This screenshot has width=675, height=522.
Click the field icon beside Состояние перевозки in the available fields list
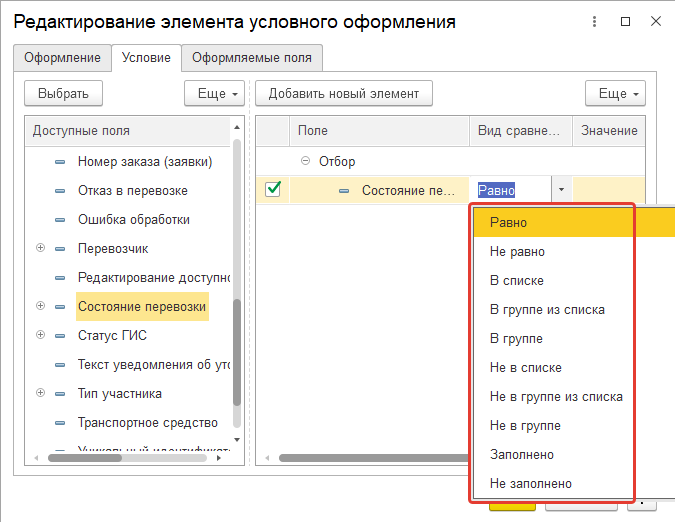(60, 307)
